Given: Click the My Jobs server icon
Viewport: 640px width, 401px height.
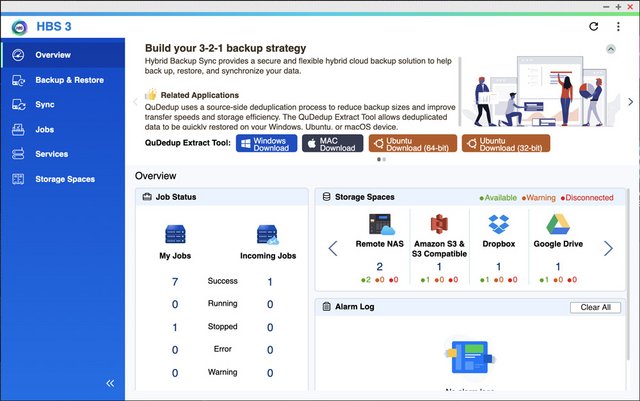Looking at the screenshot, I should [175, 234].
